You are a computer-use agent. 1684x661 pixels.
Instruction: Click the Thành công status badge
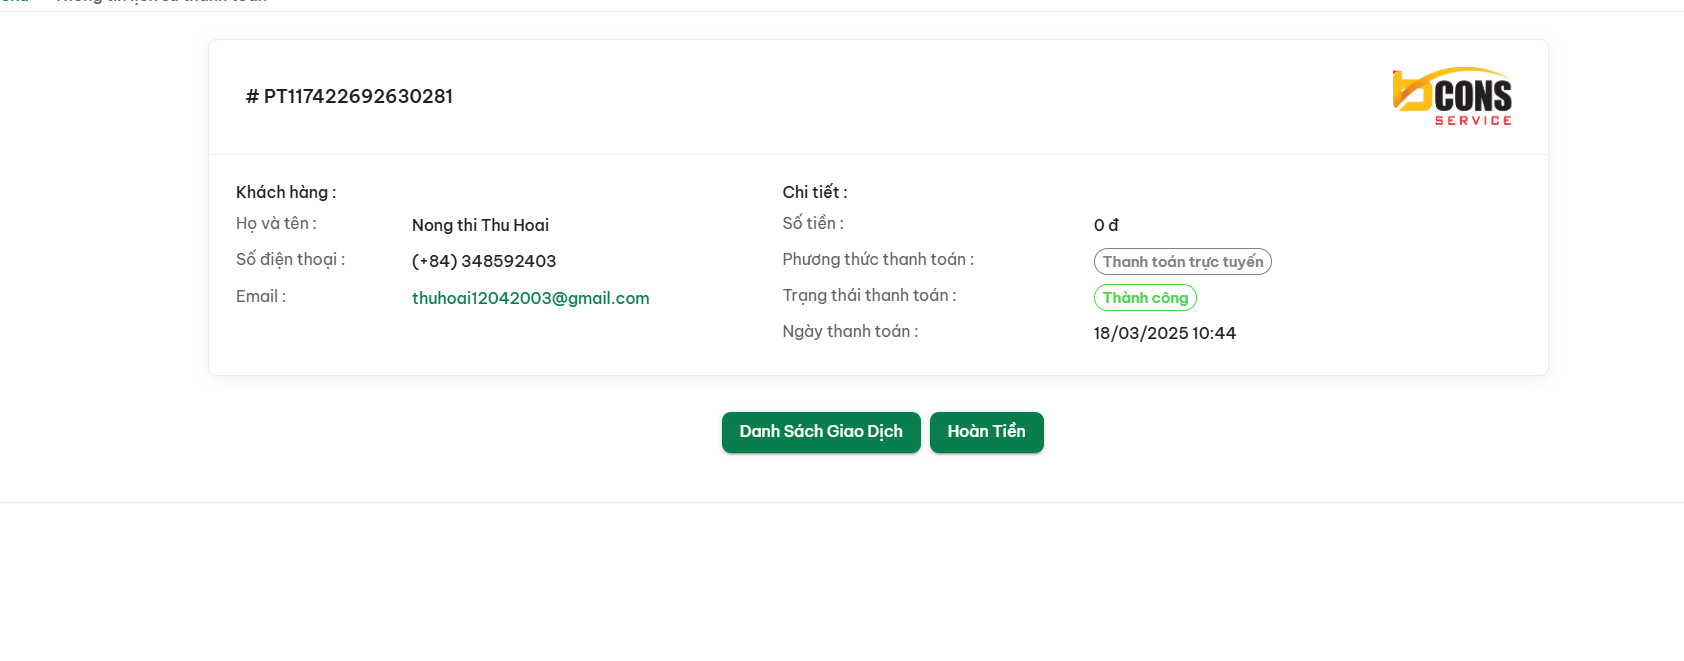[x=1145, y=298]
